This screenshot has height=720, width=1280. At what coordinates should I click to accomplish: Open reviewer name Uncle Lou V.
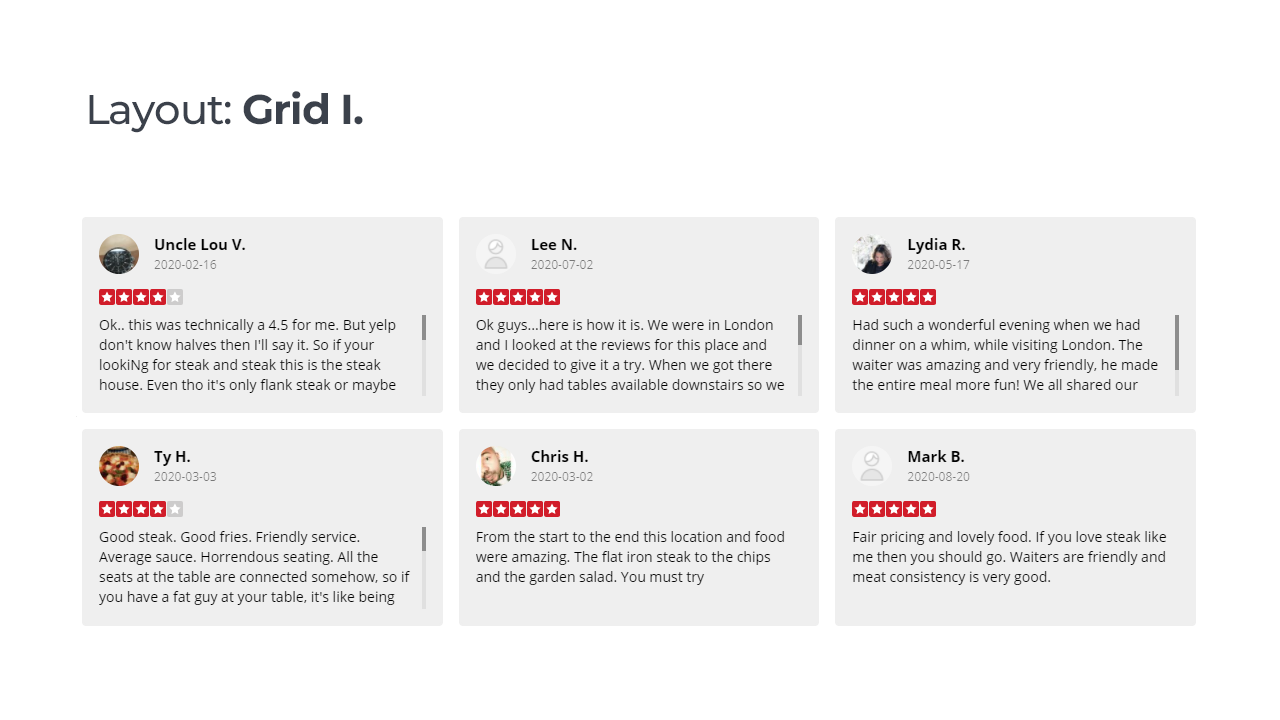(x=200, y=244)
